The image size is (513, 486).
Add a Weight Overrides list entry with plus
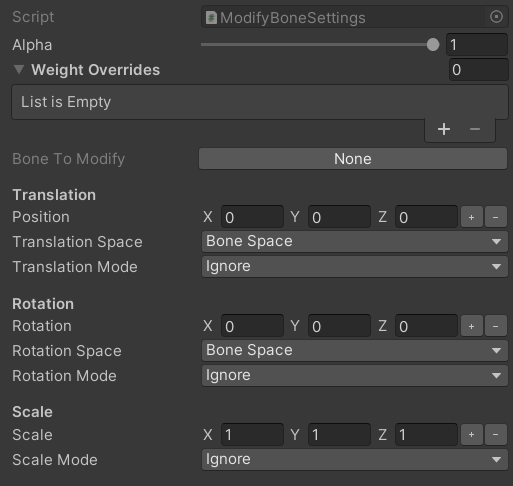(x=444, y=129)
